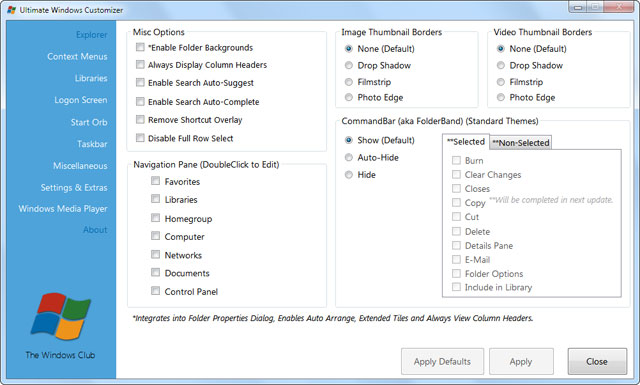Choose Filmstrip for Image Thumbnail Borders
The width and height of the screenshot is (640, 385).
(x=349, y=82)
